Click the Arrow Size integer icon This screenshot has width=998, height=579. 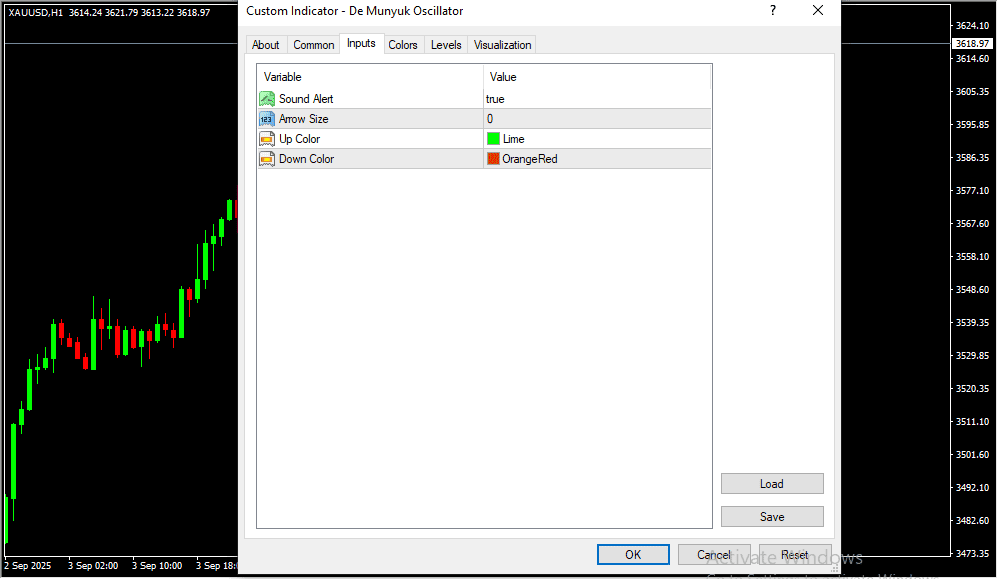[267, 119]
